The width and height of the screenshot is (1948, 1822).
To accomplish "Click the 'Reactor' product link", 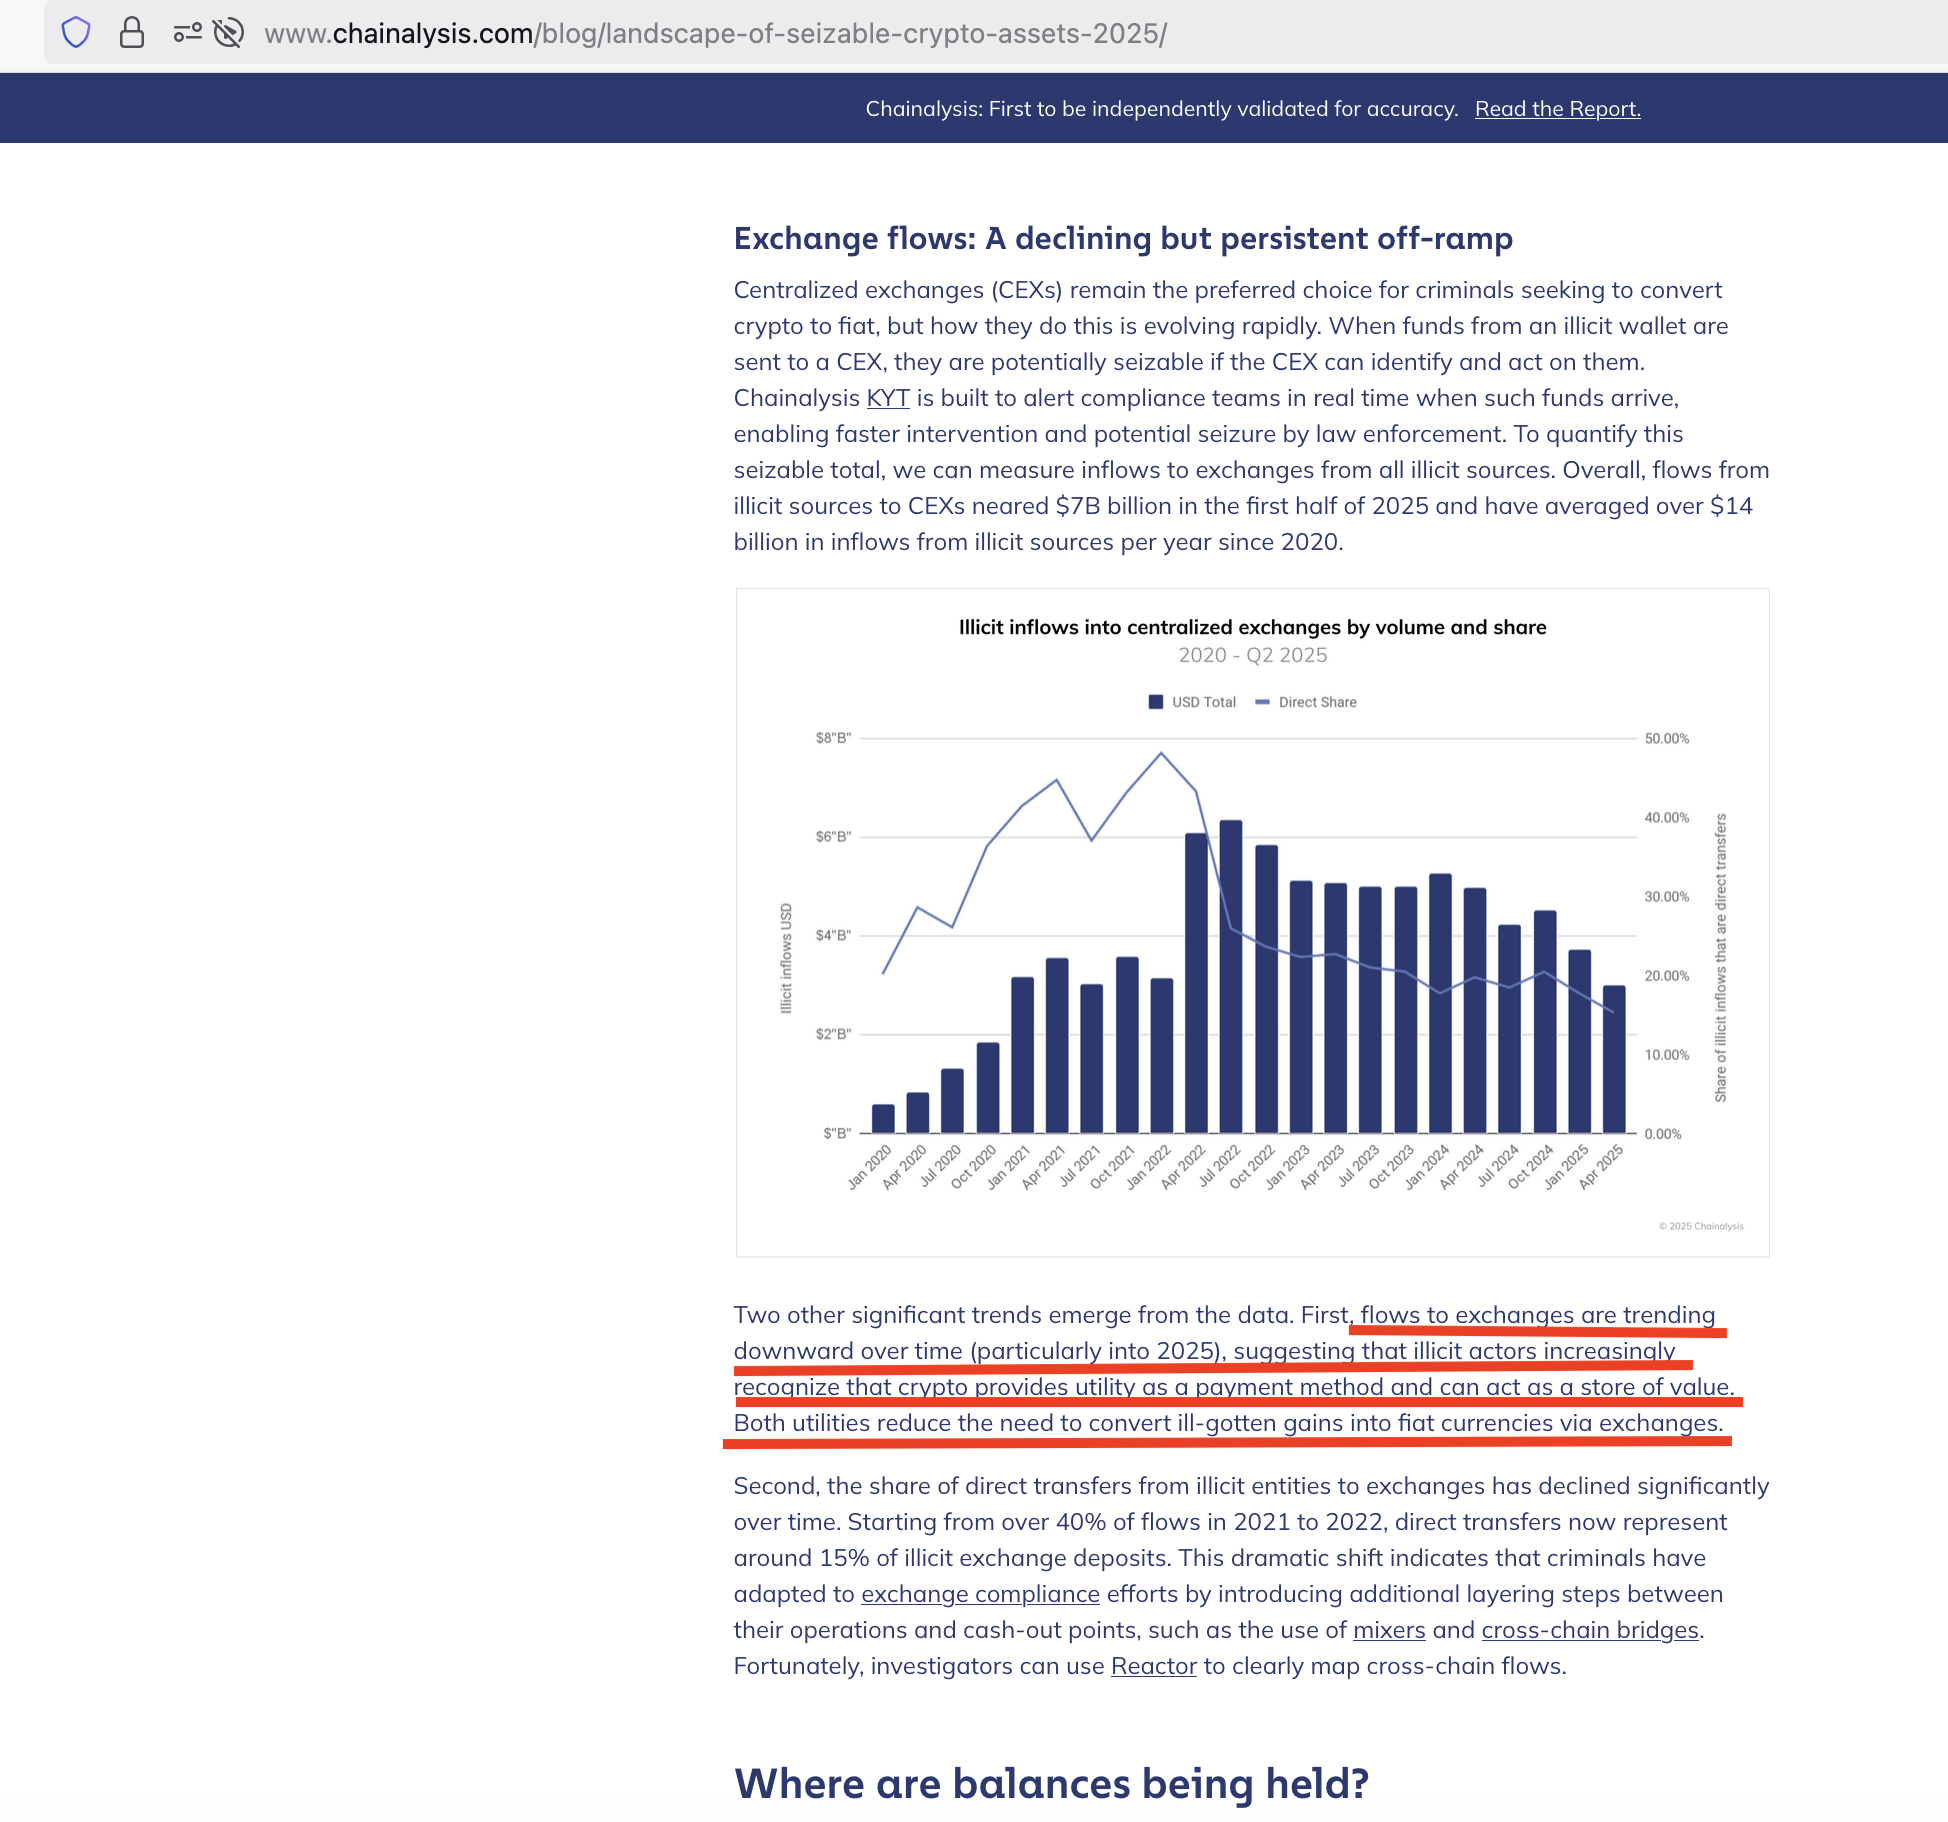I will point(1153,1666).
